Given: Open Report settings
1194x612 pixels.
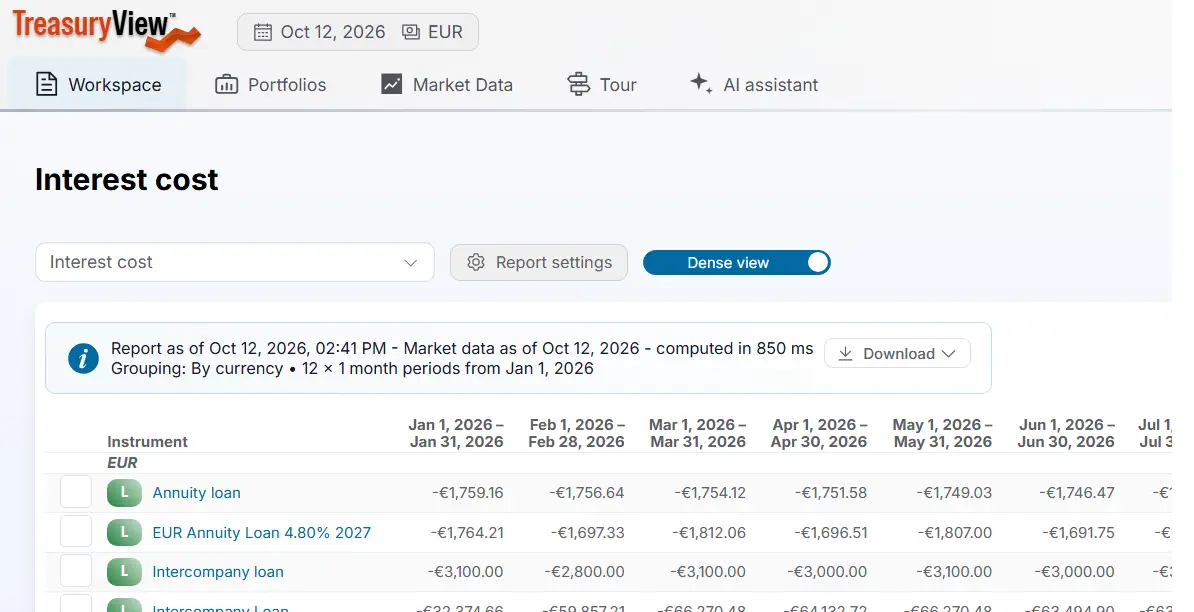Looking at the screenshot, I should click(x=538, y=263).
